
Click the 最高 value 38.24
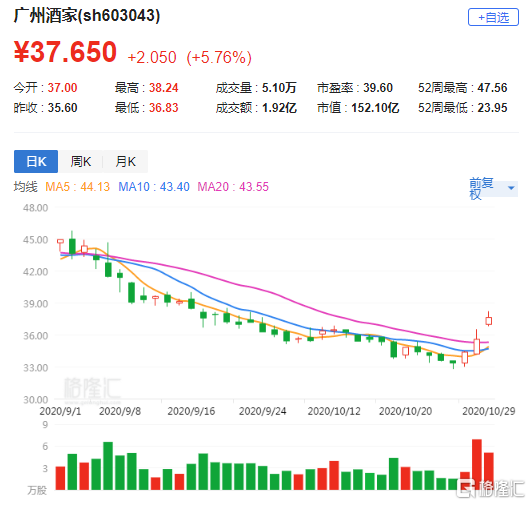pos(164,88)
